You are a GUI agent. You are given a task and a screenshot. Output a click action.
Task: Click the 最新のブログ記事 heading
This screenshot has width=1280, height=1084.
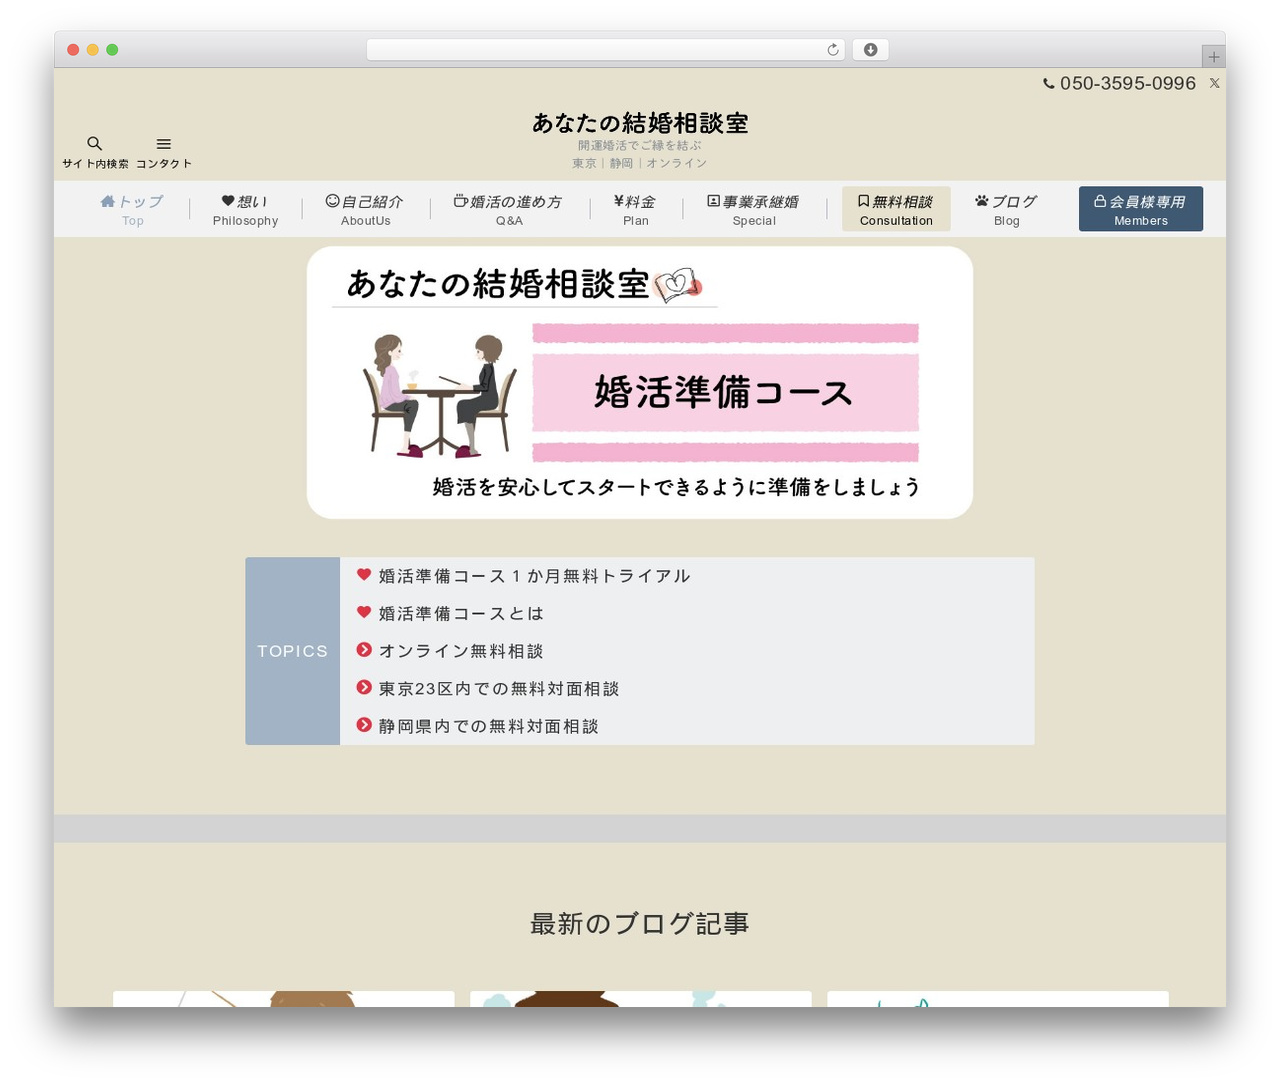click(x=640, y=923)
